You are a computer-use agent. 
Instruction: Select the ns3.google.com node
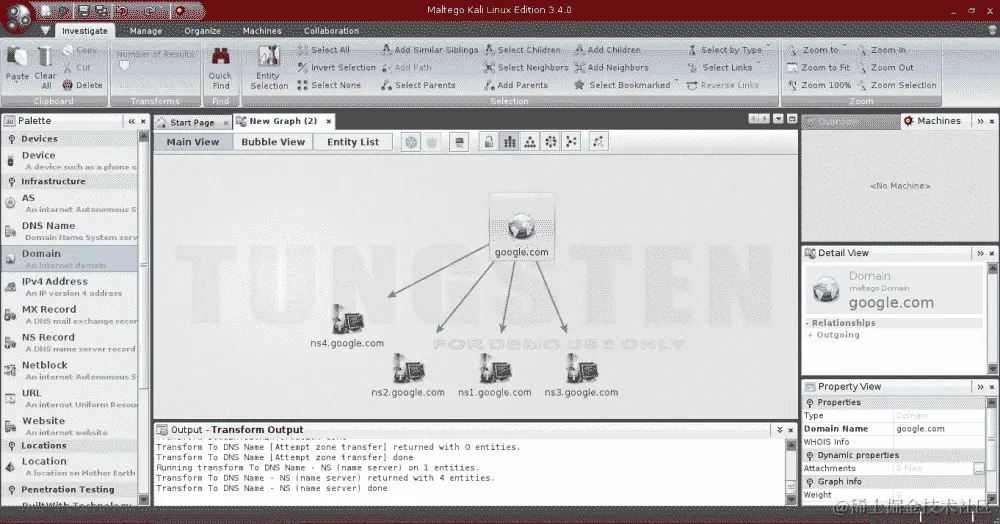click(x=581, y=375)
